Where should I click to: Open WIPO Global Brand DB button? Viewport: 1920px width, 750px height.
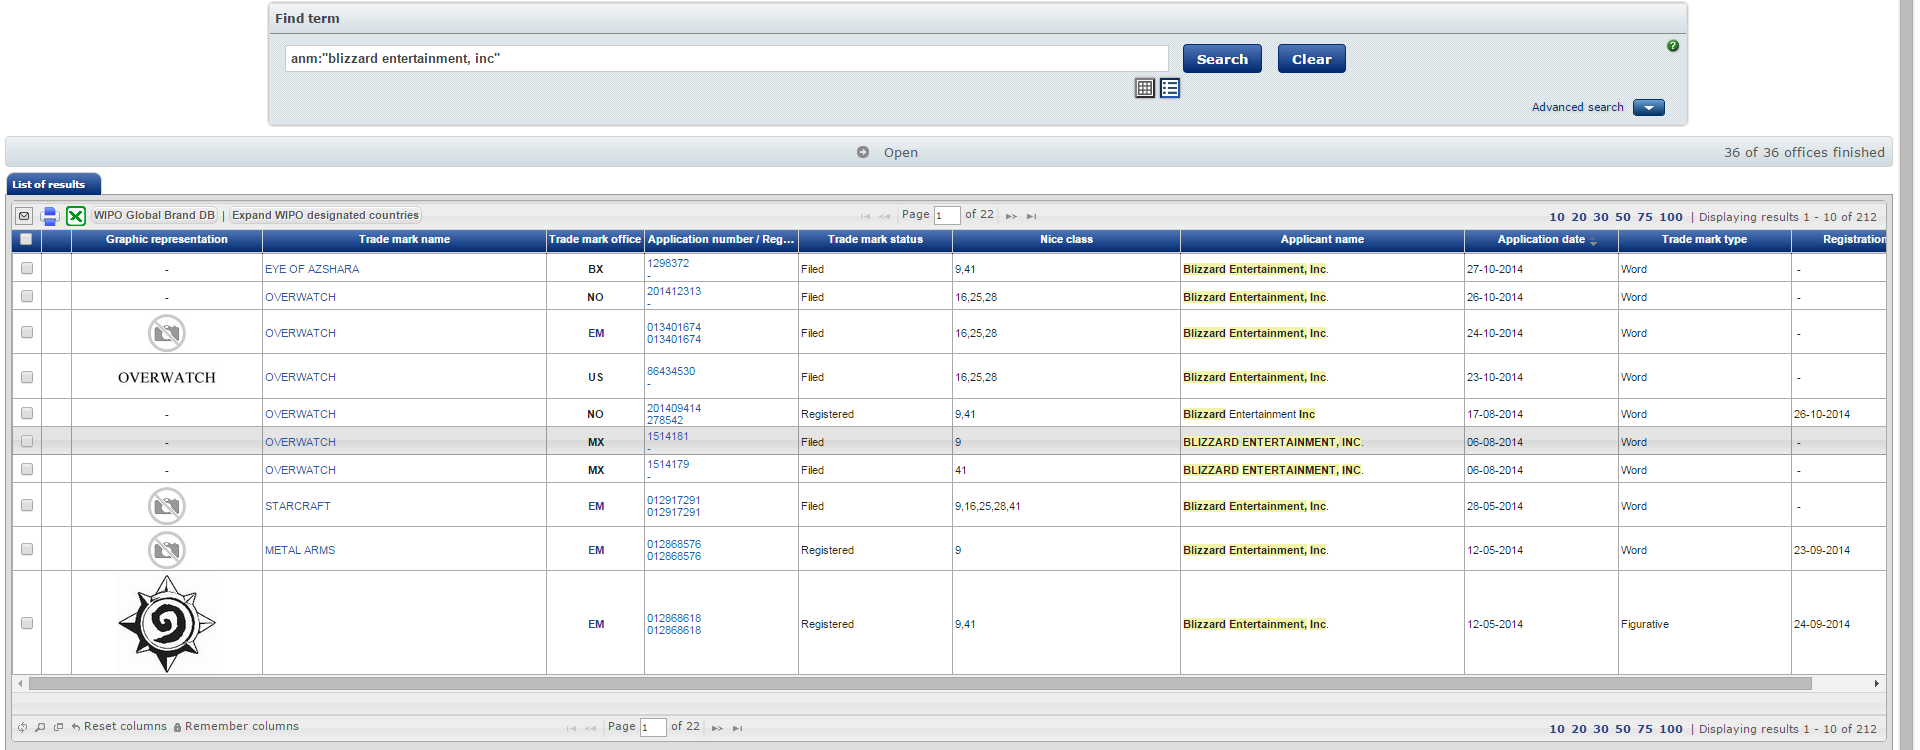[154, 215]
